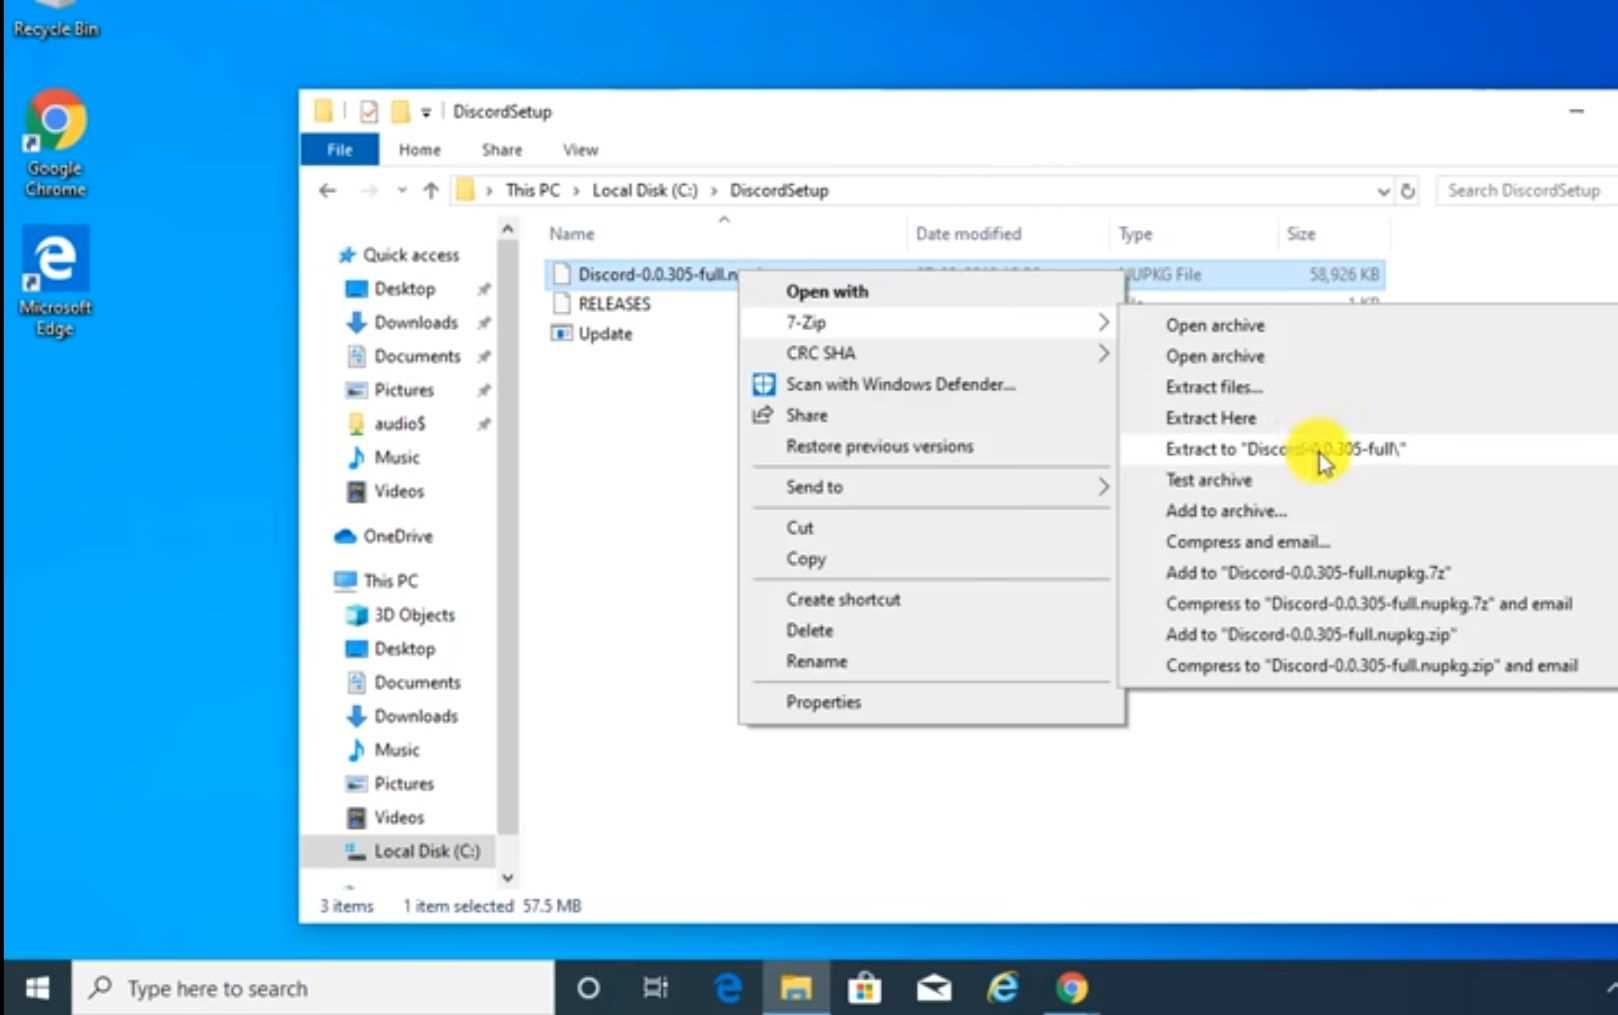Choose Restore previous versions
Screen dimensions: 1618x1015
(x=931, y=446)
